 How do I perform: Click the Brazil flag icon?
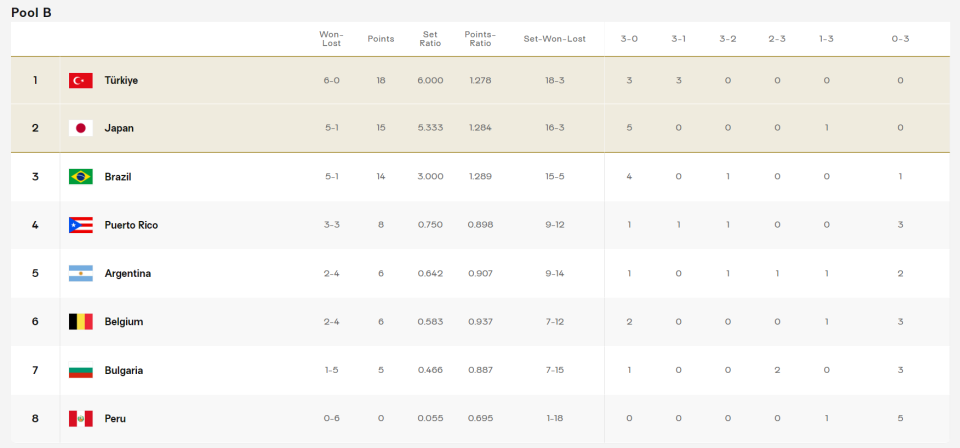tap(81, 177)
